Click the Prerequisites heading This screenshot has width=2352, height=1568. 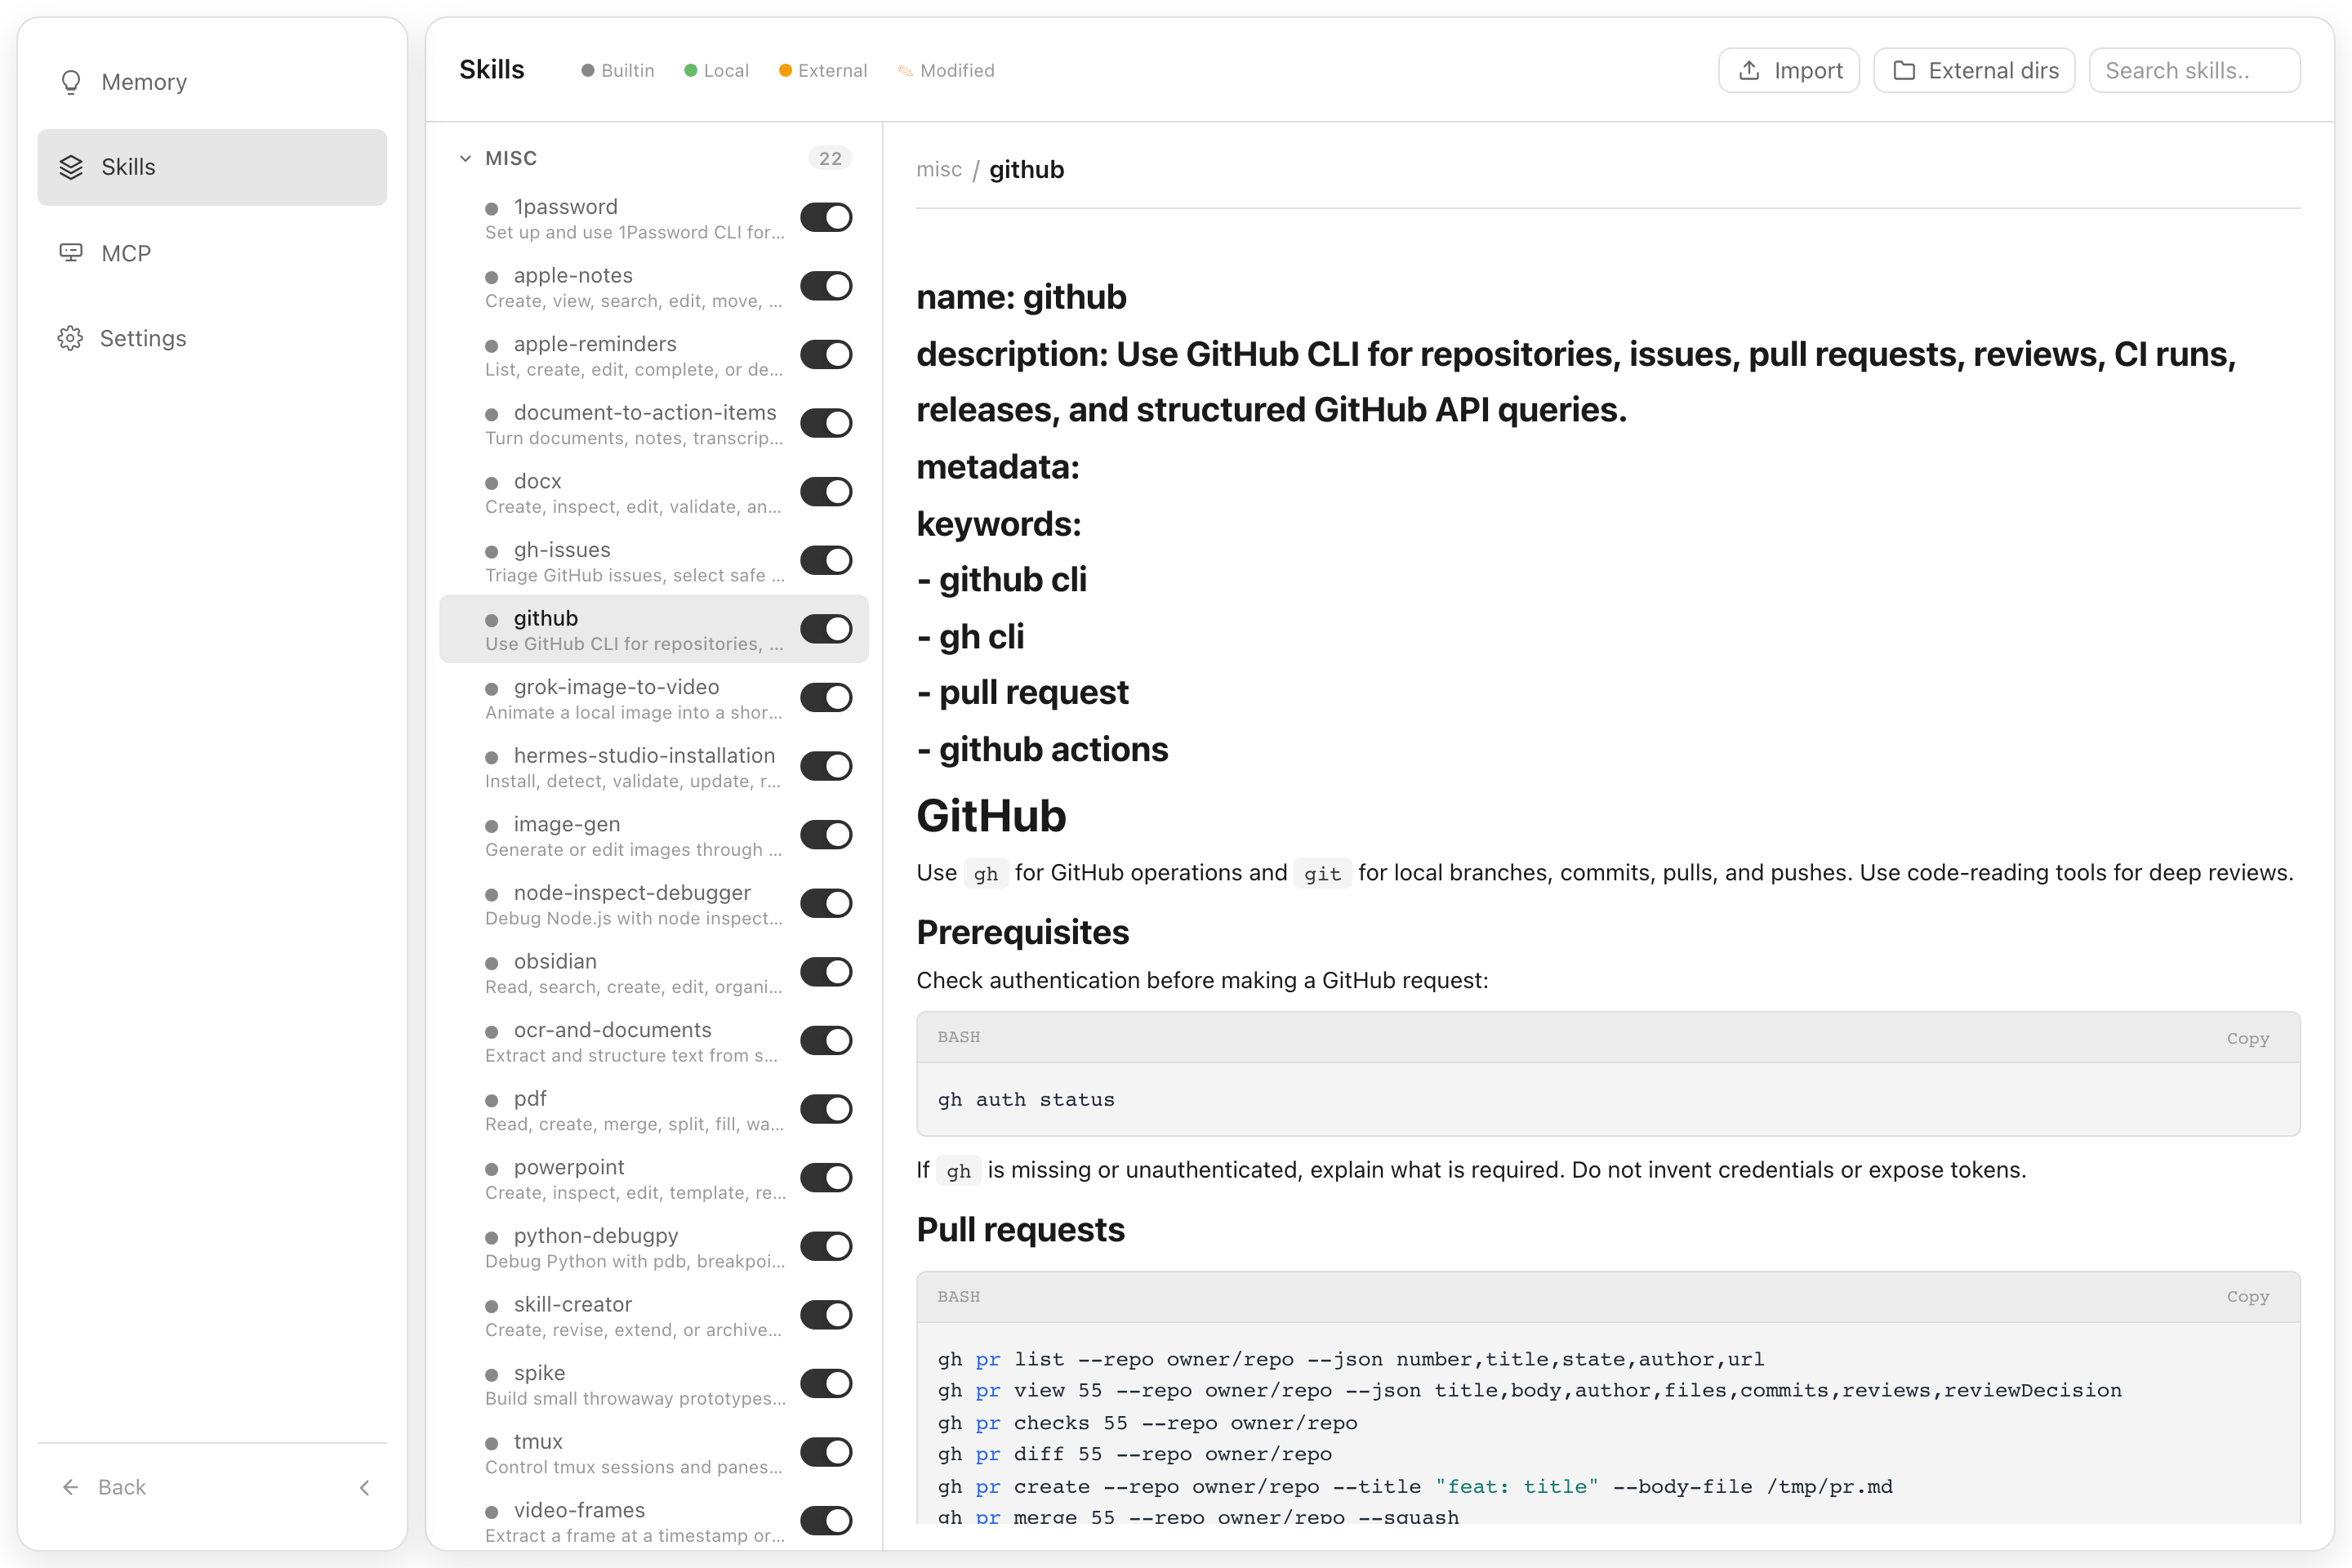(x=1022, y=932)
